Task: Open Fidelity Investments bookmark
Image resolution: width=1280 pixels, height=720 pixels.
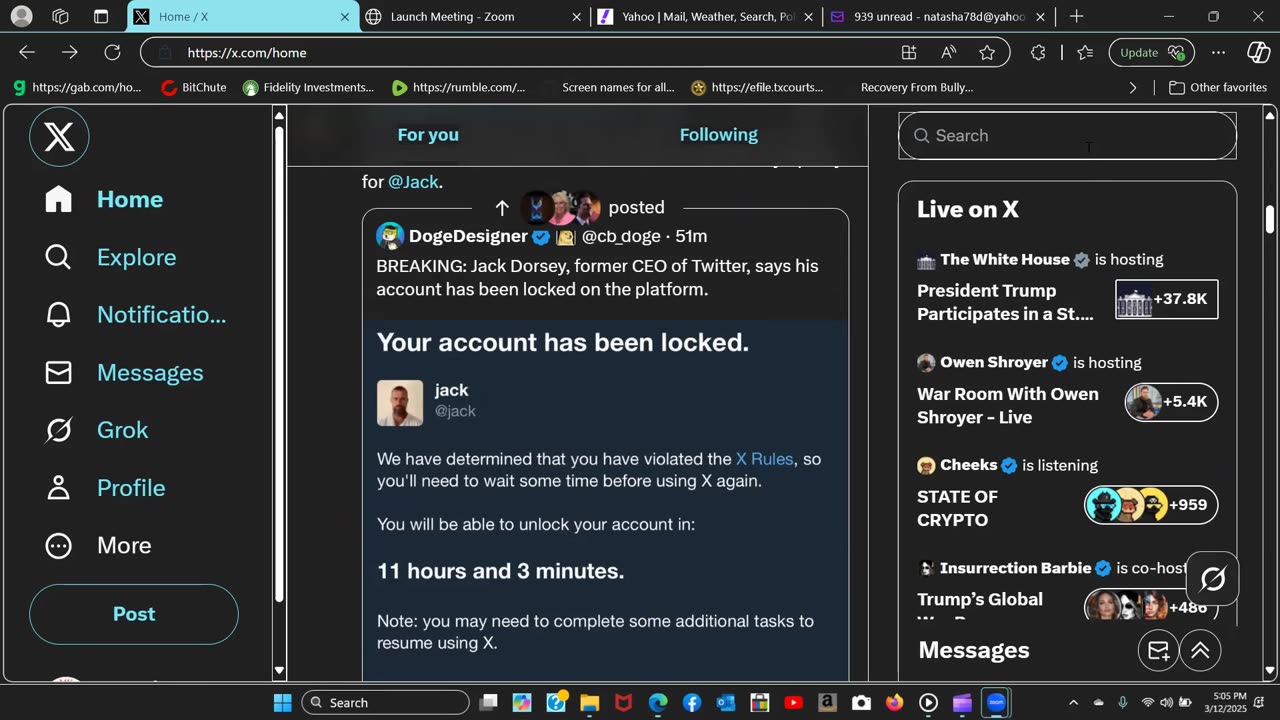Action: pyautogui.click(x=308, y=87)
